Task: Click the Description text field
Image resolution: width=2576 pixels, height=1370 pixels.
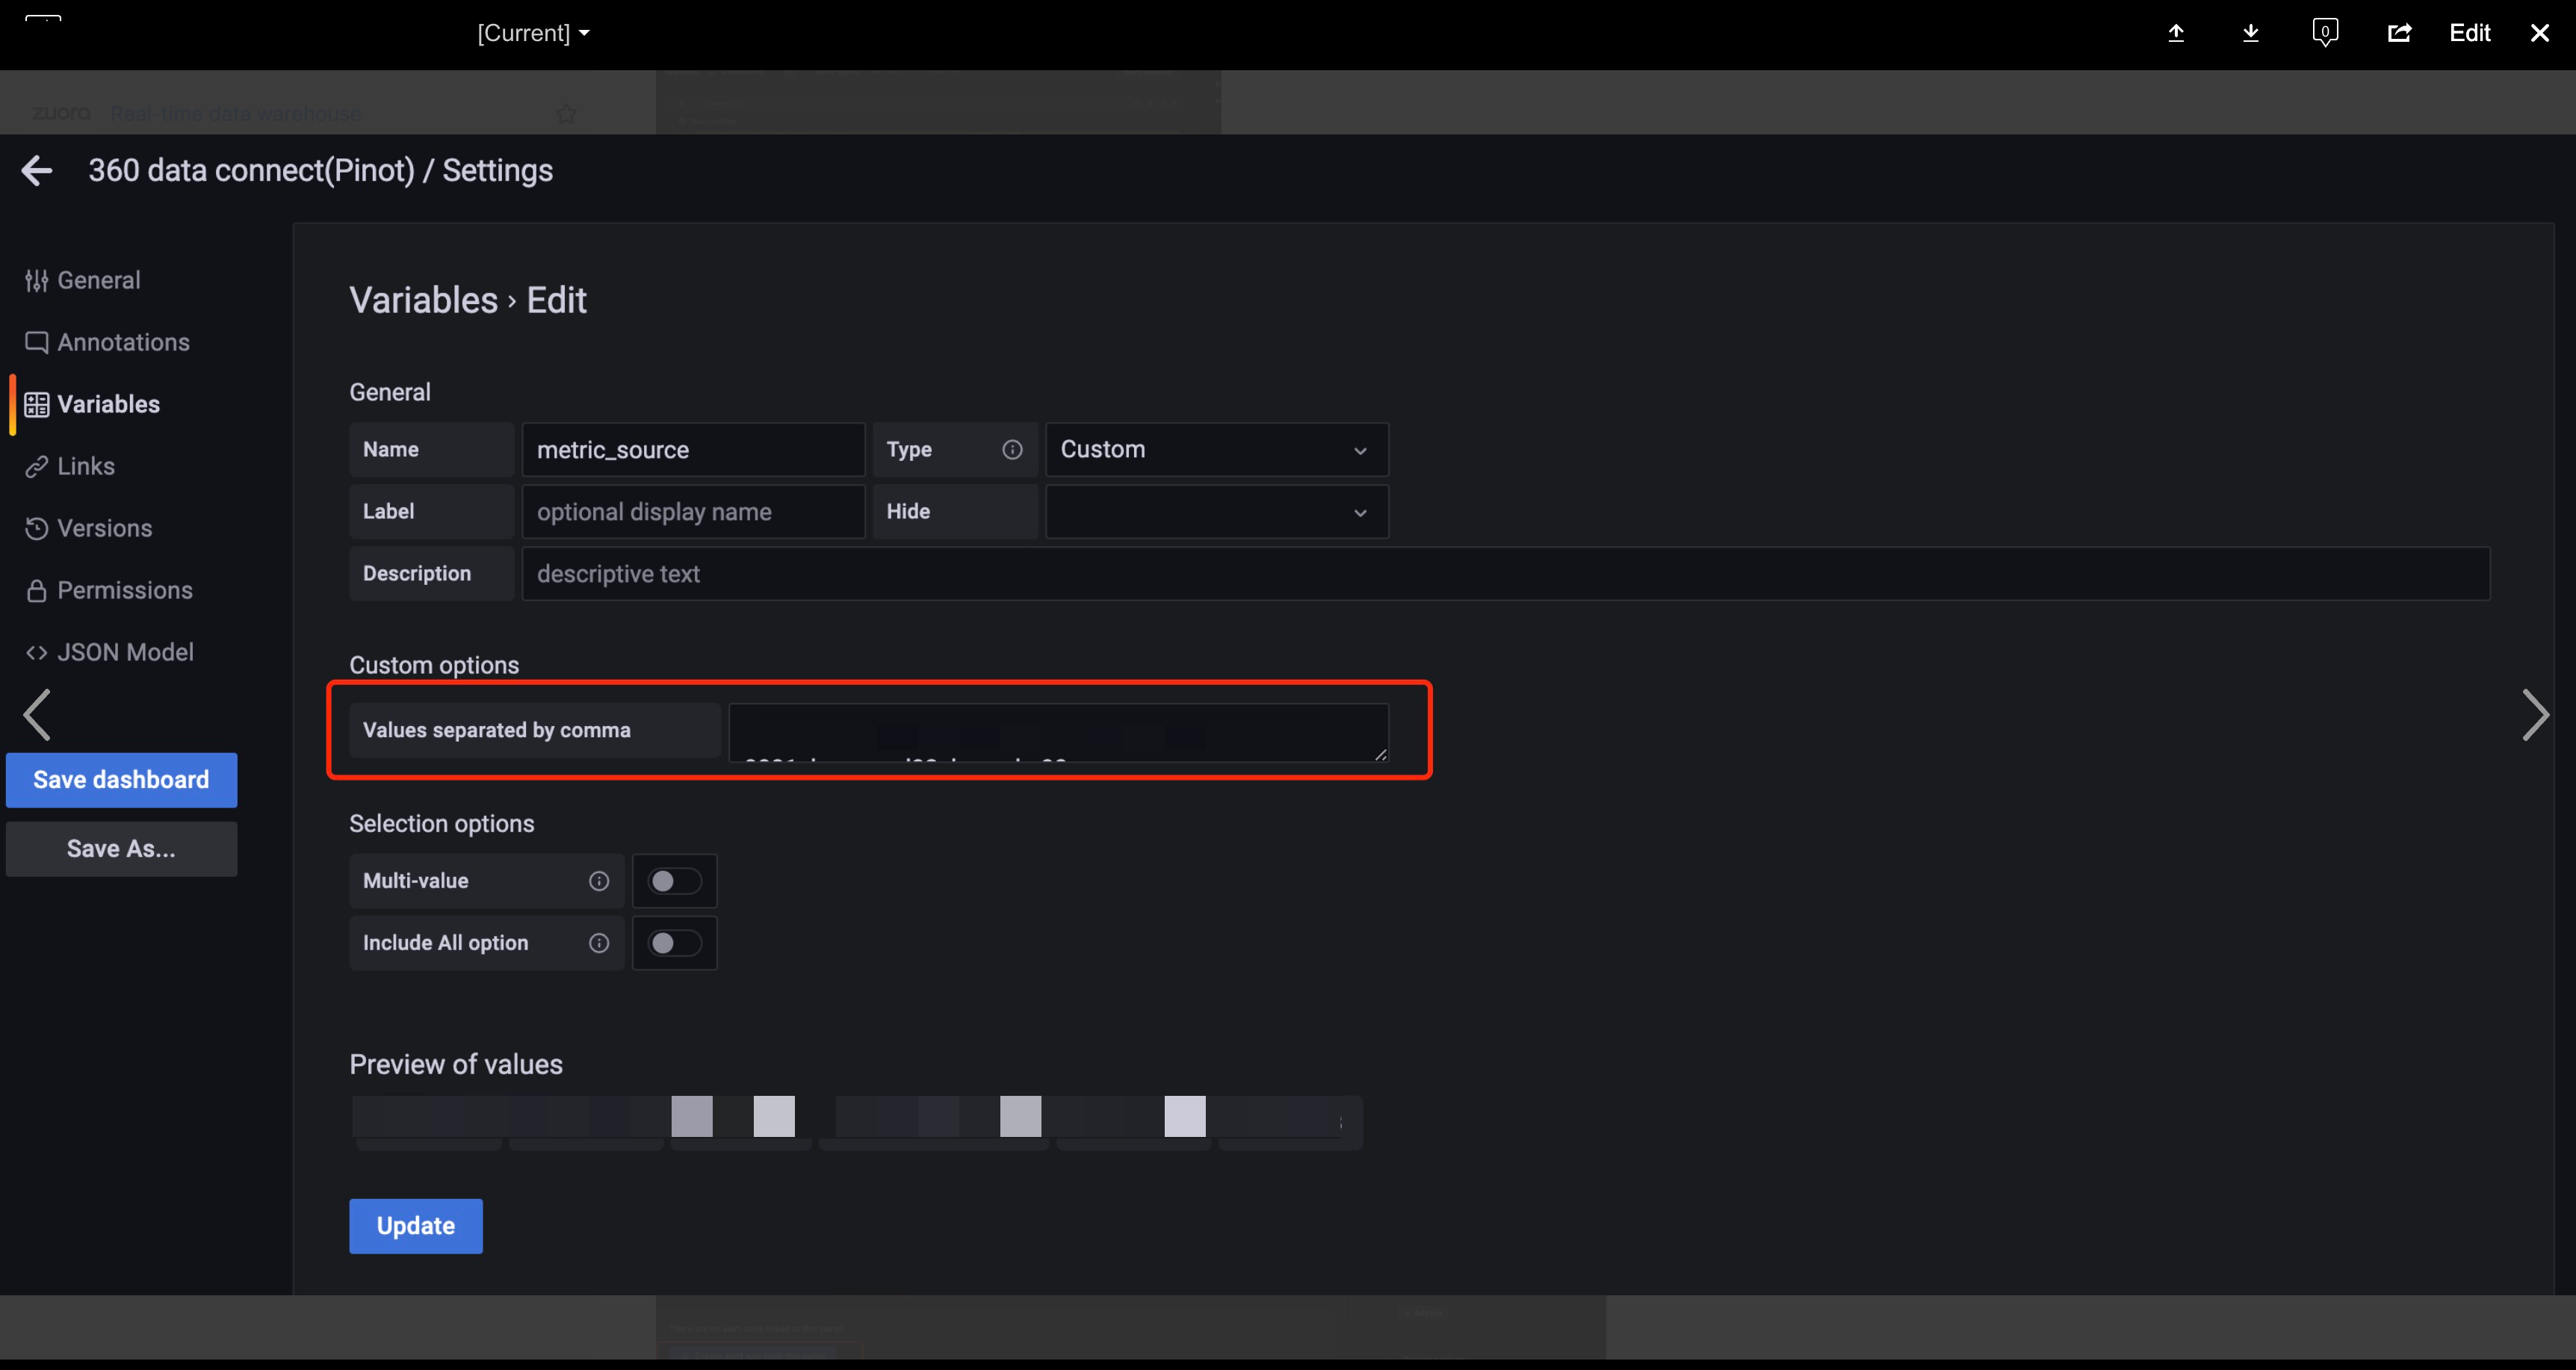Action: pyautogui.click(x=1505, y=574)
